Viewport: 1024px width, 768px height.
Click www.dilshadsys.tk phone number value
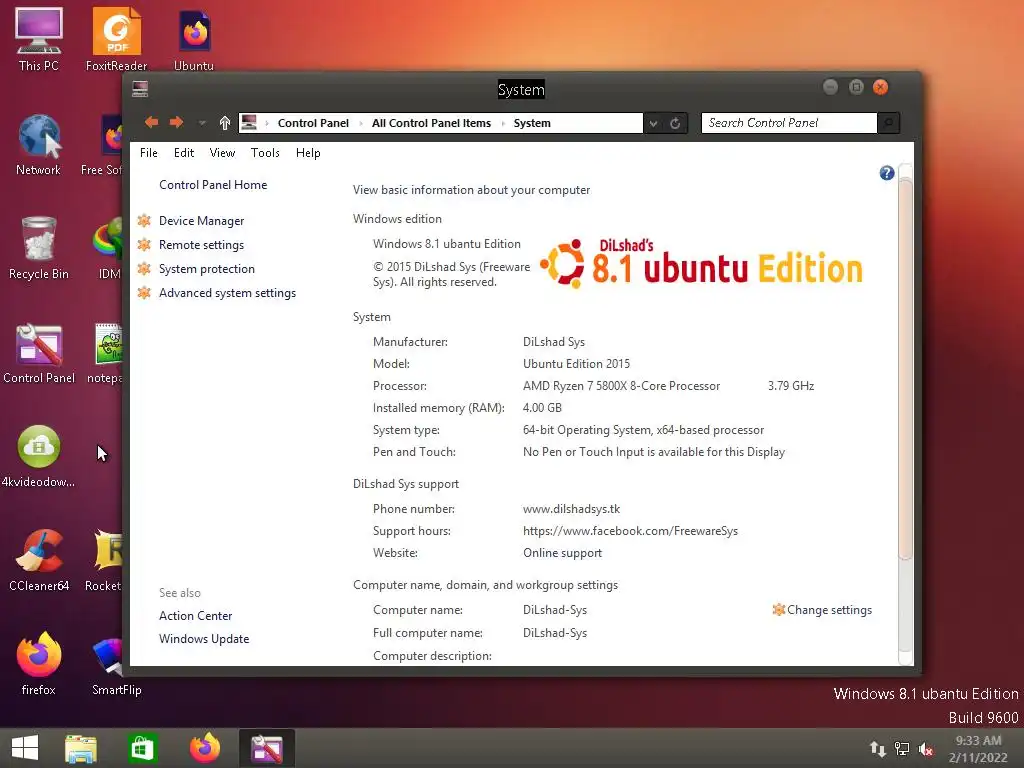click(x=571, y=509)
